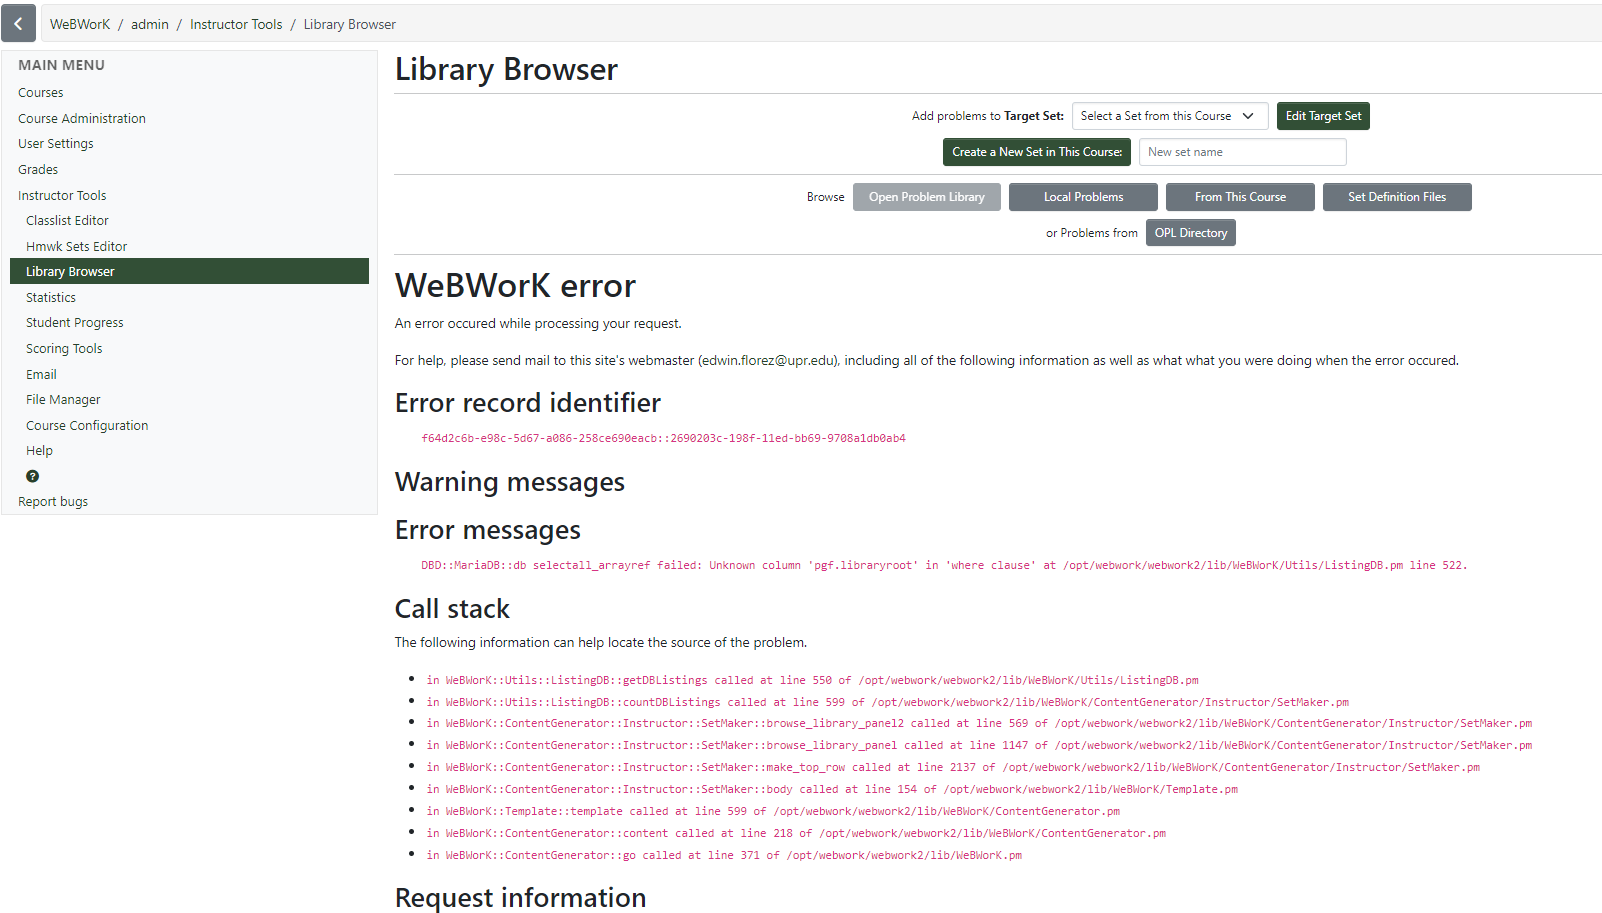
Task: Click the browse_library_panel line 1147 stack entry
Action: pos(979,745)
